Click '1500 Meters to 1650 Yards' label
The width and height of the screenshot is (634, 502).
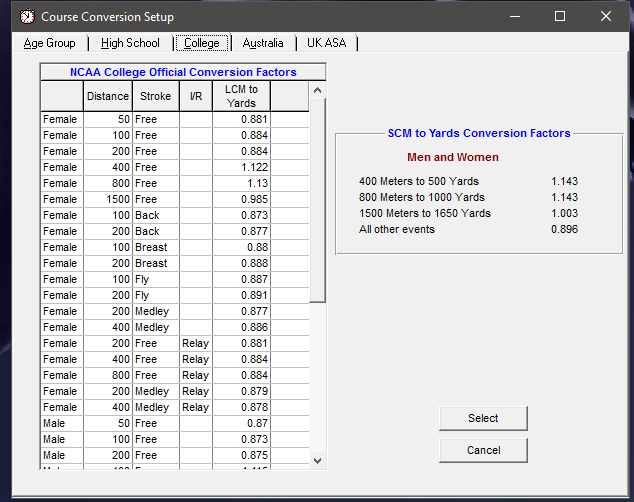tap(425, 213)
